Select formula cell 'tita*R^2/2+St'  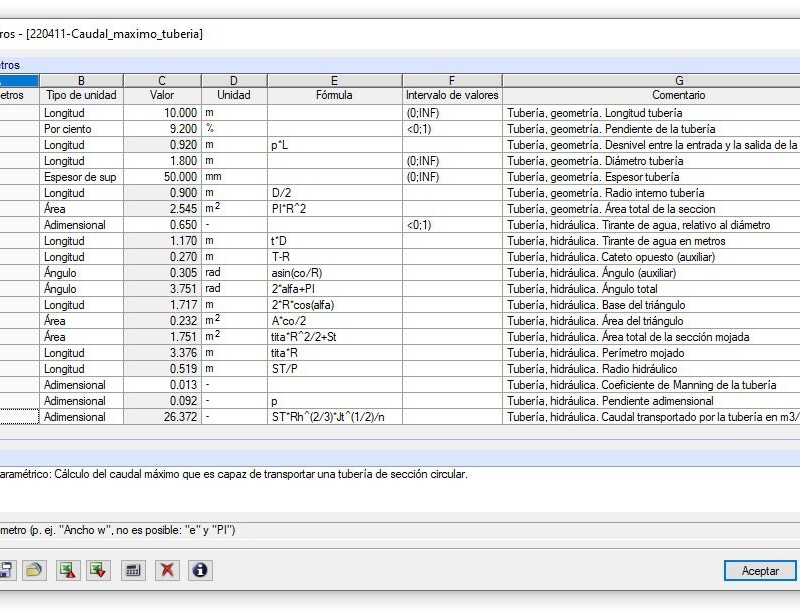[335, 337]
